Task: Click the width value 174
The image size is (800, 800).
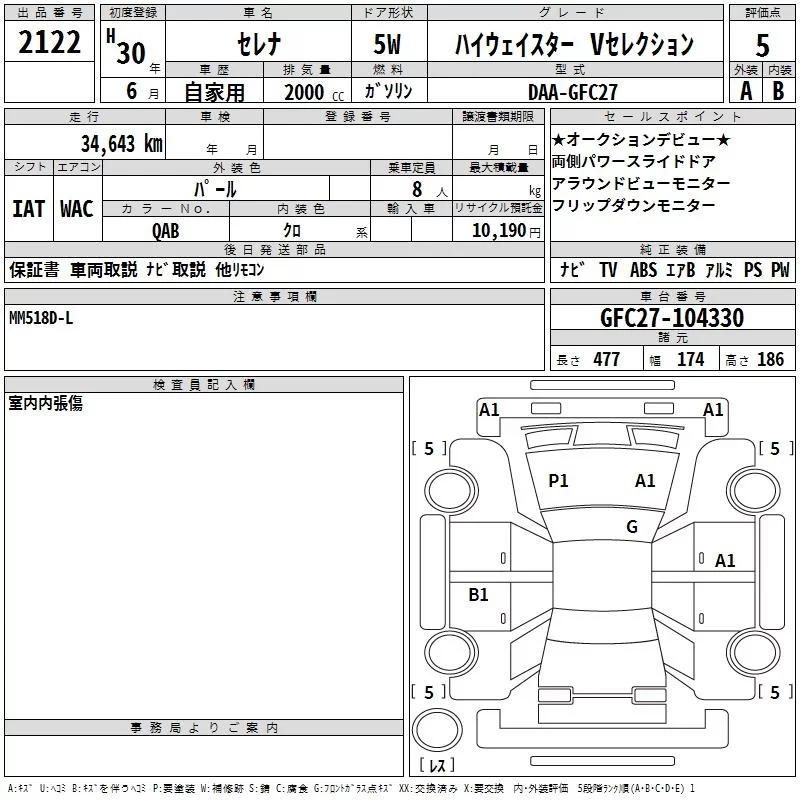Action: [x=690, y=359]
